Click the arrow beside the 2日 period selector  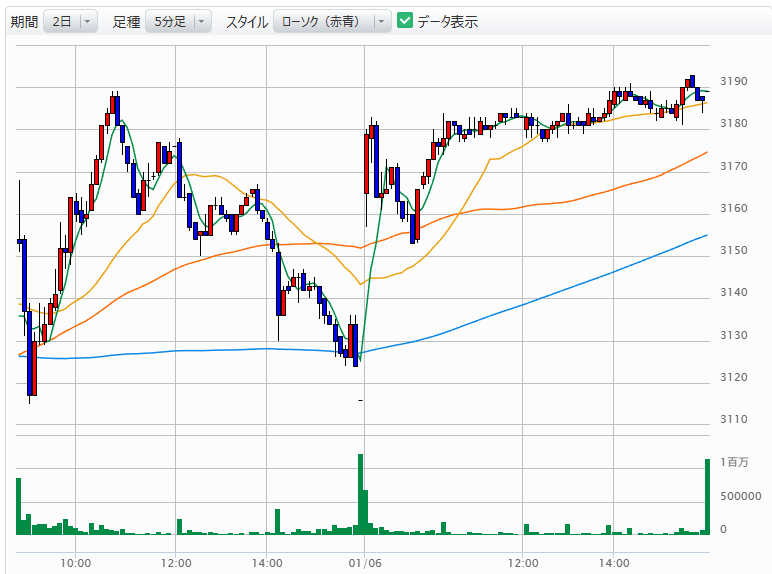point(87,21)
